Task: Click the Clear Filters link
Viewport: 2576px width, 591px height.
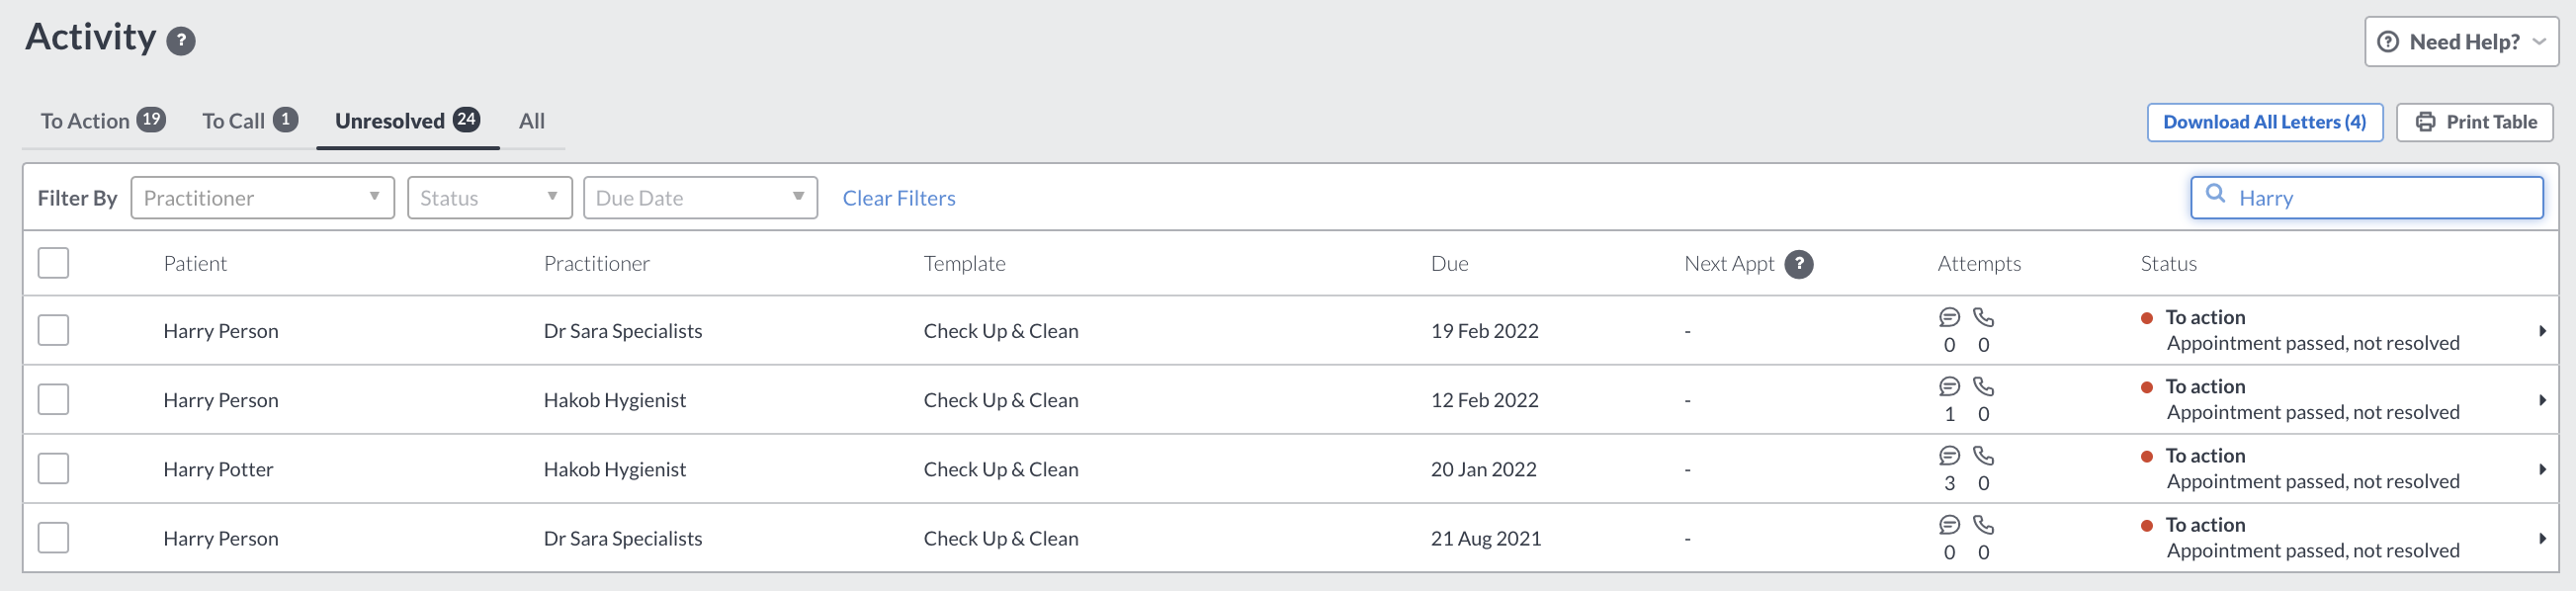Action: click(x=898, y=198)
